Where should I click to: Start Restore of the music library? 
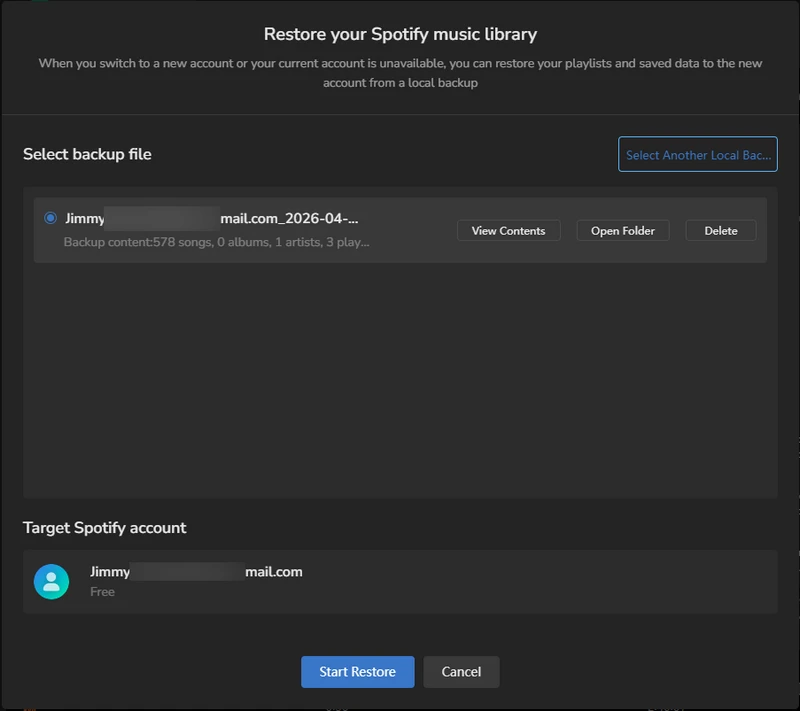click(x=357, y=672)
